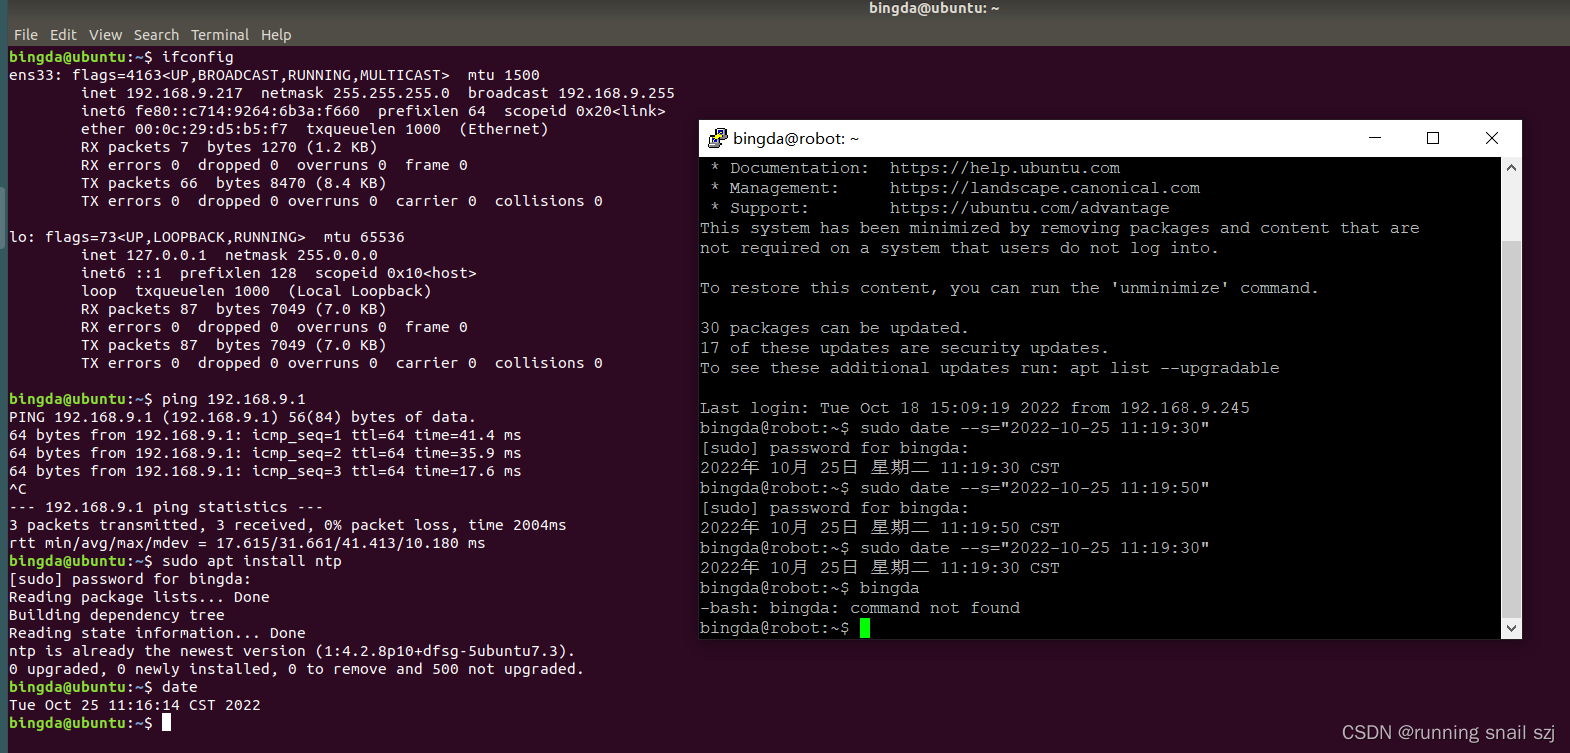This screenshot has width=1570, height=753.
Task: Open the Terminal menu
Action: click(x=220, y=35)
